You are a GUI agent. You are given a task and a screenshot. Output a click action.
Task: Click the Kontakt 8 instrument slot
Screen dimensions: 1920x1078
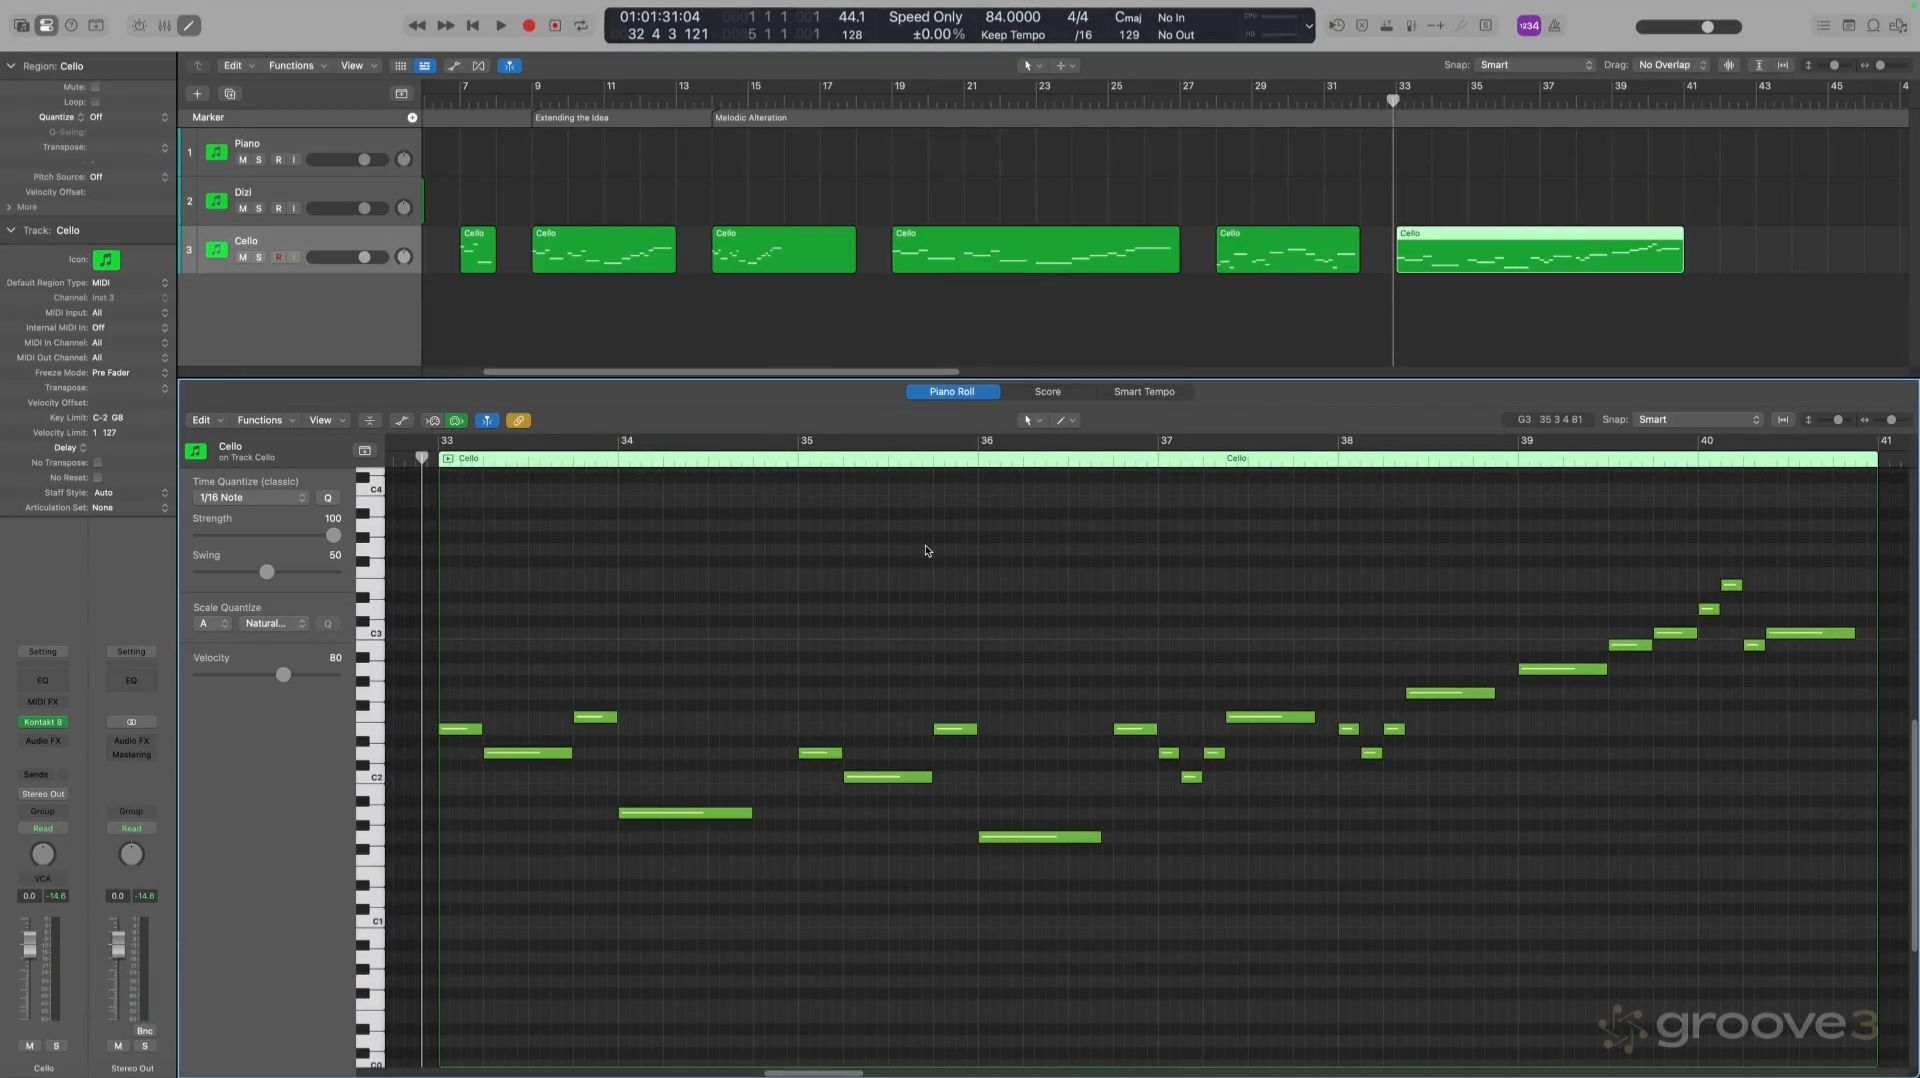[43, 722]
